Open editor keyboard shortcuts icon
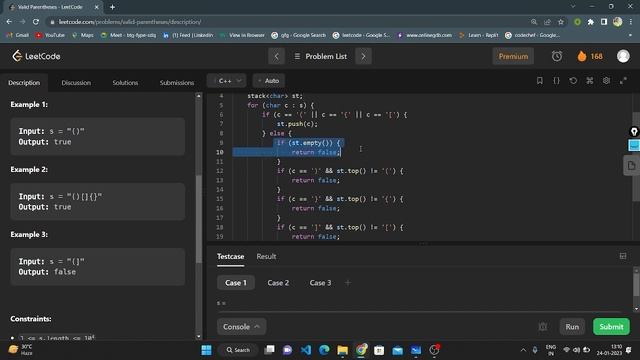Screen dimensions: 640x360 [x=589, y=80]
